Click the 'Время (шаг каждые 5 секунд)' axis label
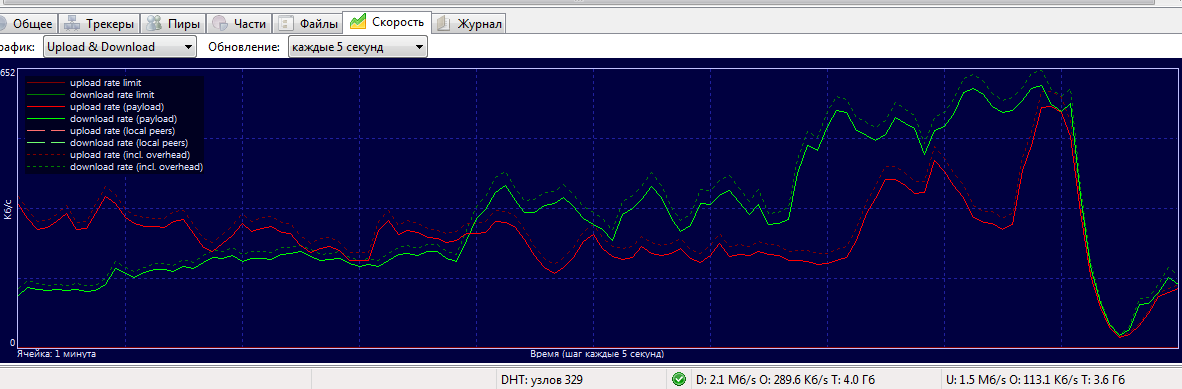Viewport: 1182px width, 389px height. point(597,354)
